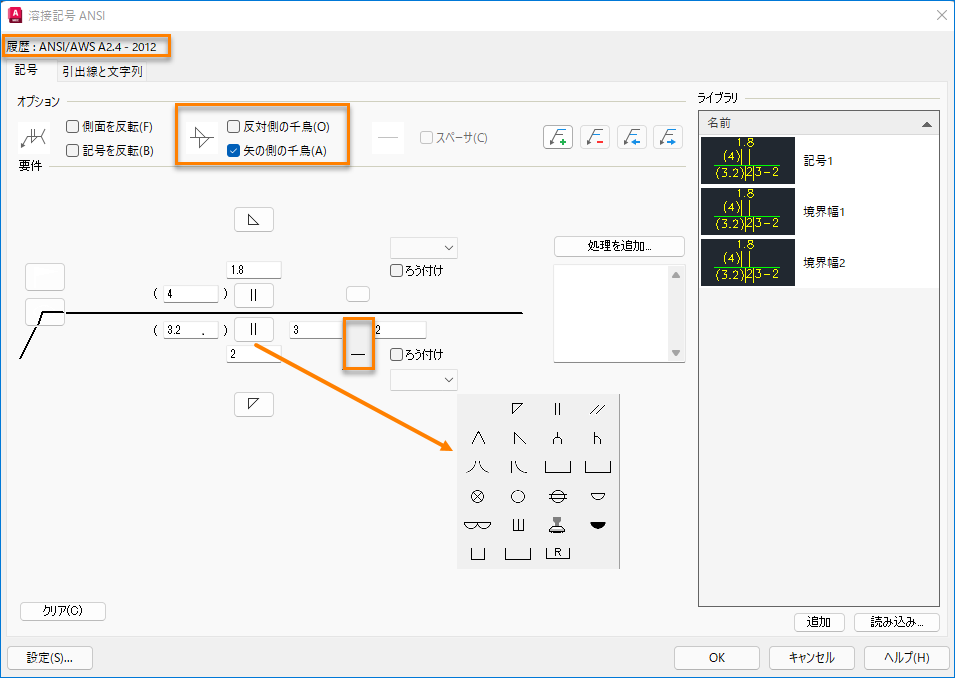Select the 記号 tab
The width and height of the screenshot is (955, 678).
pyautogui.click(x=26, y=72)
